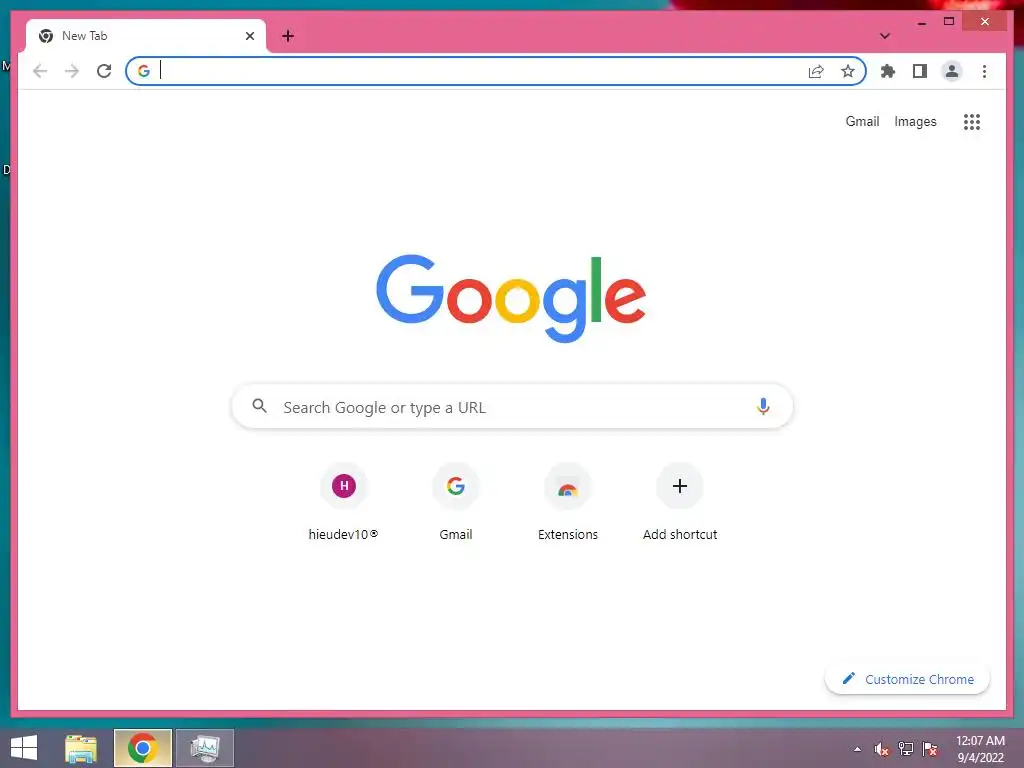The image size is (1024, 768).
Task: Open the Google apps grid
Action: coord(972,121)
